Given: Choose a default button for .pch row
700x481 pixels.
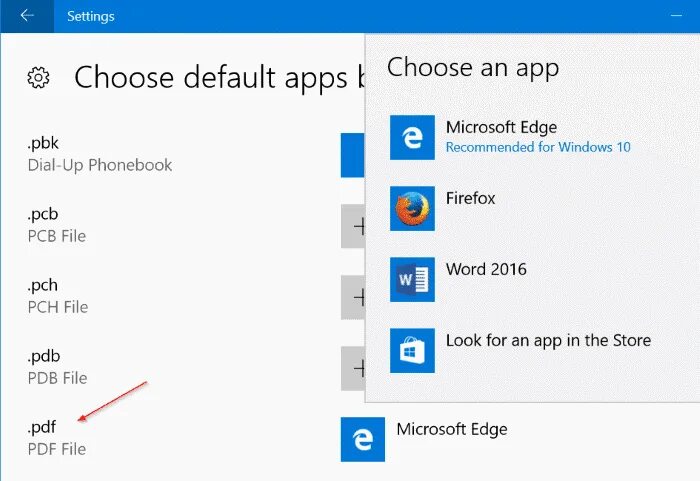Looking at the screenshot, I should click(x=353, y=297).
